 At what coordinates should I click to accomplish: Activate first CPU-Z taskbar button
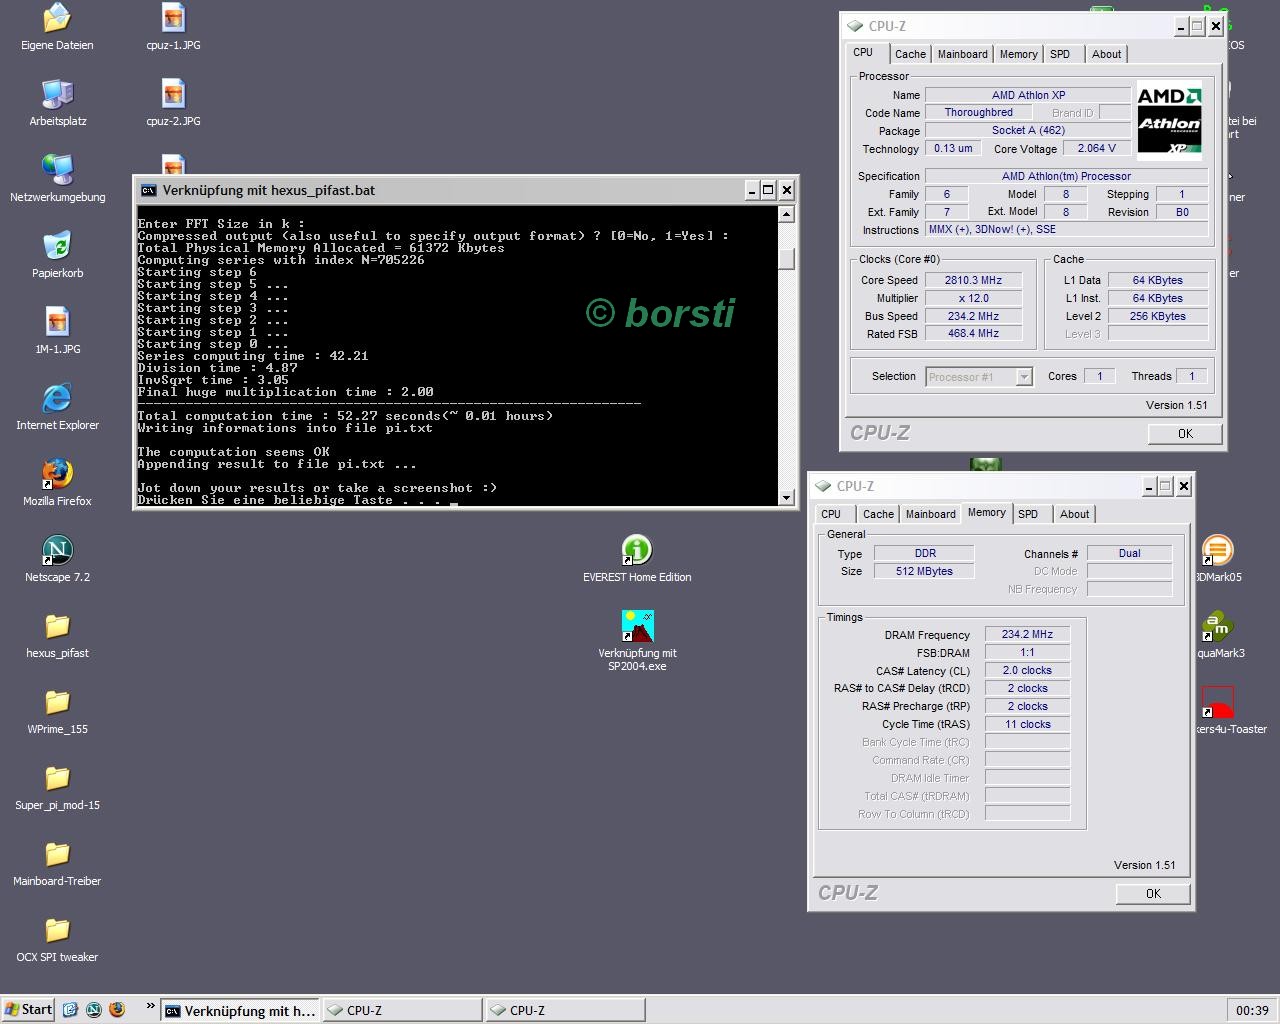[x=402, y=1010]
